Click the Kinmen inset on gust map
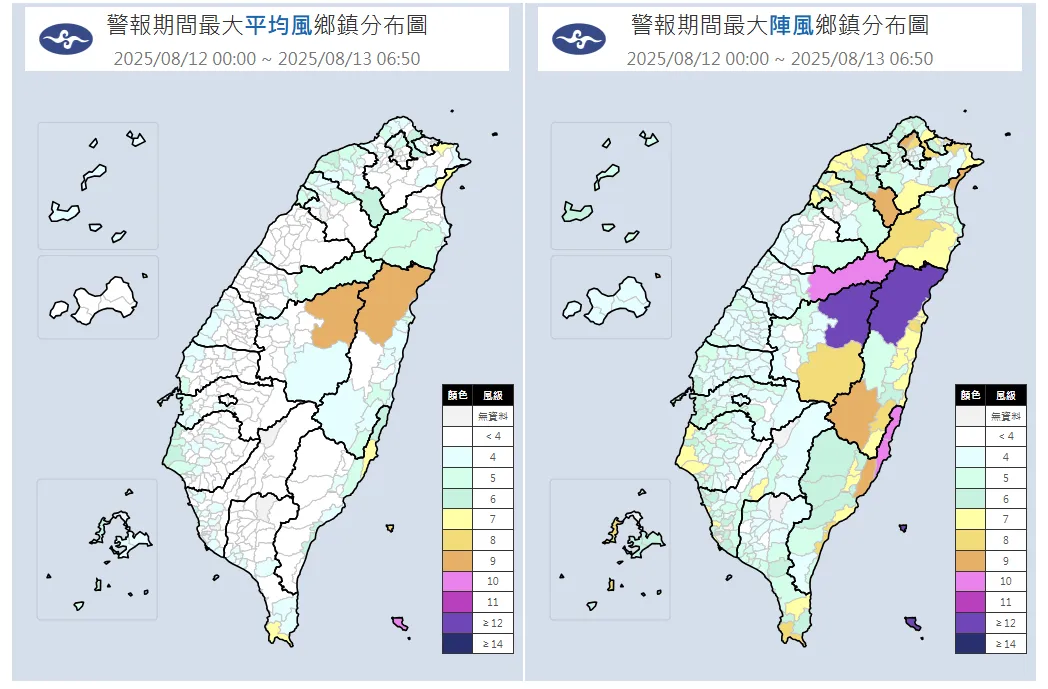 click(611, 297)
